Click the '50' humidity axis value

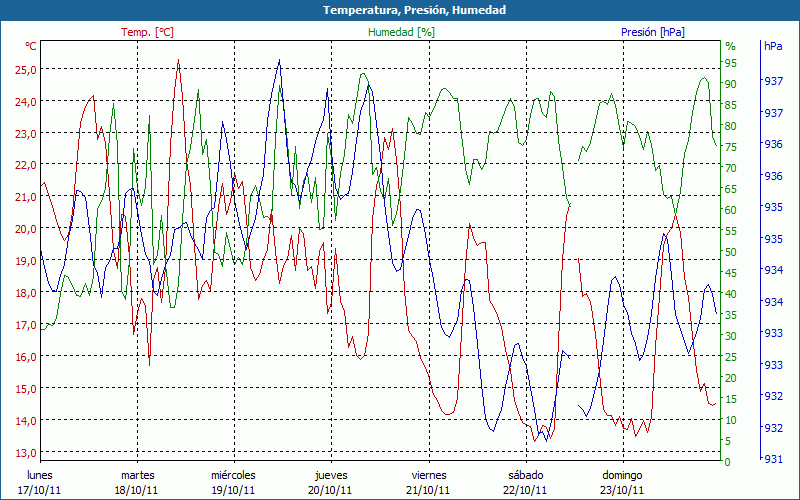(730, 252)
